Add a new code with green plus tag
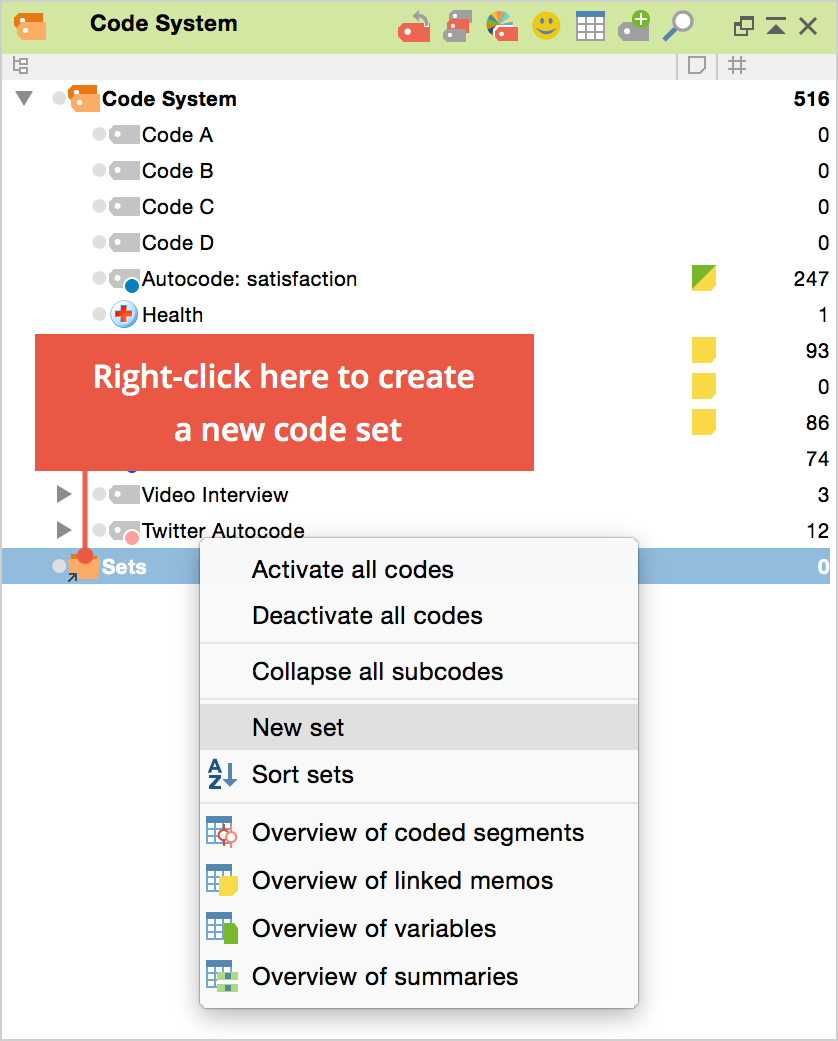Image resolution: width=838 pixels, height=1041 pixels. pos(634,26)
